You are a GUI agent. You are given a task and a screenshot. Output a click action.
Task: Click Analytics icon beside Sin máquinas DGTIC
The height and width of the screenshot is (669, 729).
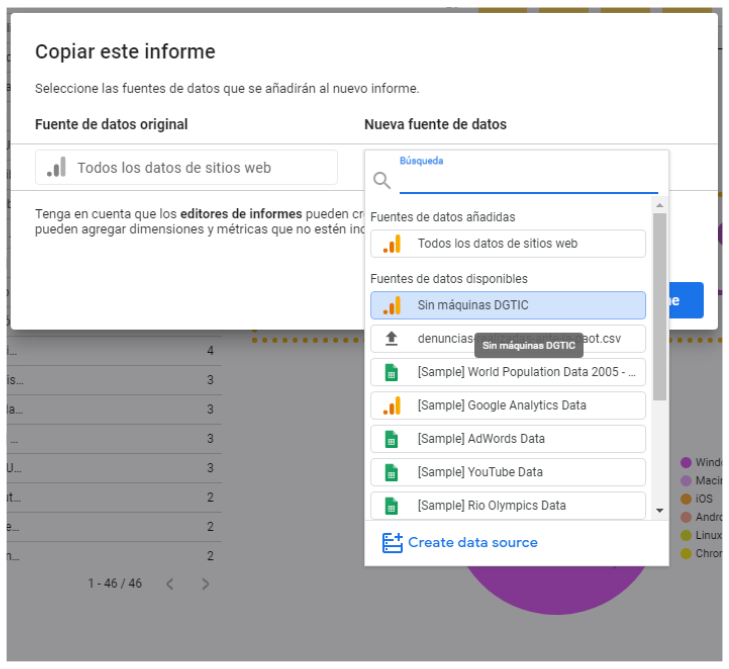[392, 305]
